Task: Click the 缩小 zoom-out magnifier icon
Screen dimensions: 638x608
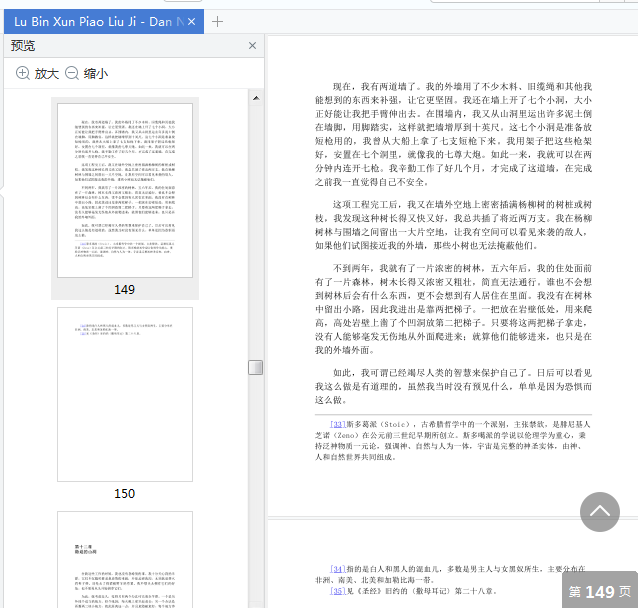Action: pos(72,73)
